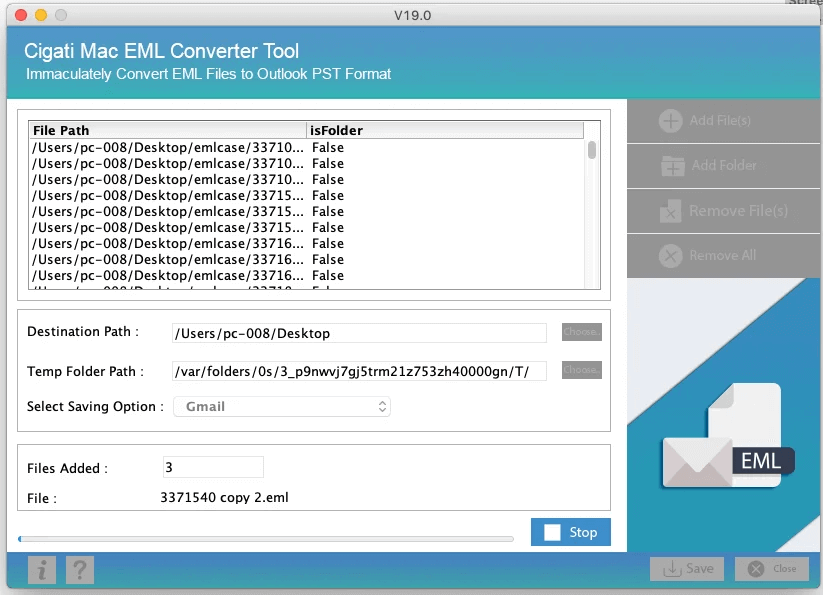Click the Remove All button label
This screenshot has height=595, width=823.
pyautogui.click(x=722, y=256)
